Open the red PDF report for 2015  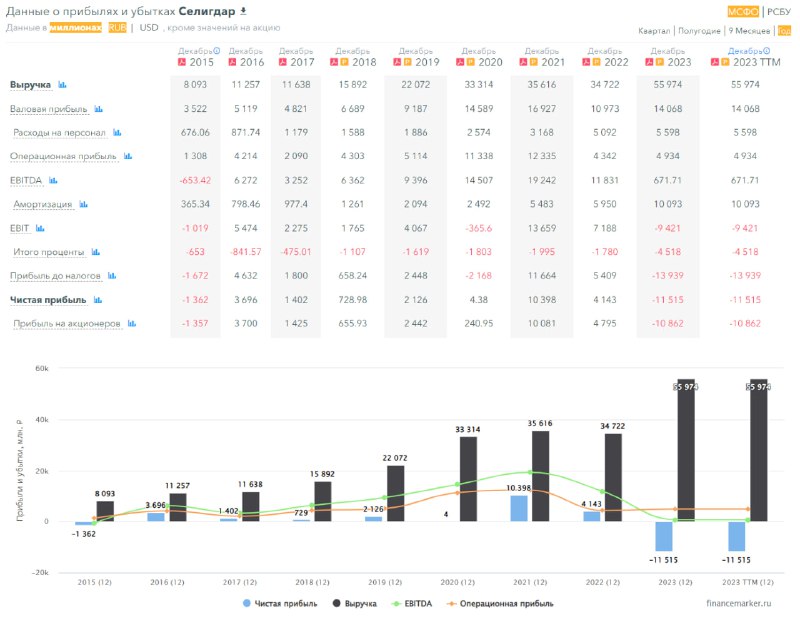[182, 62]
